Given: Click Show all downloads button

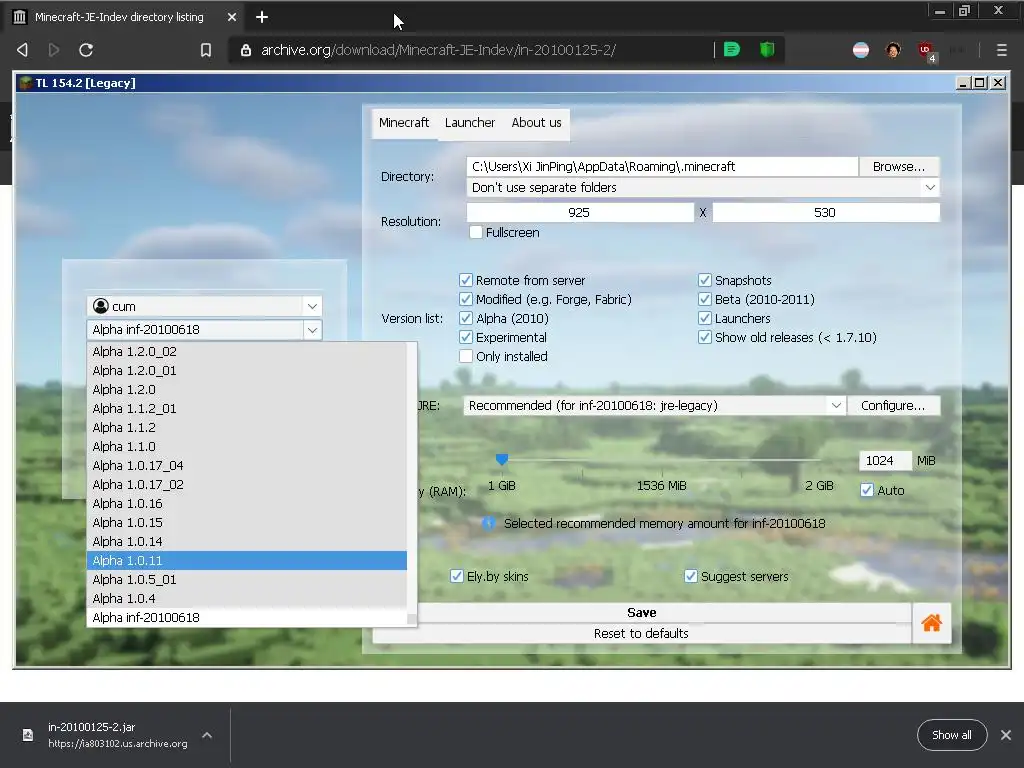Looking at the screenshot, I should coord(952,735).
